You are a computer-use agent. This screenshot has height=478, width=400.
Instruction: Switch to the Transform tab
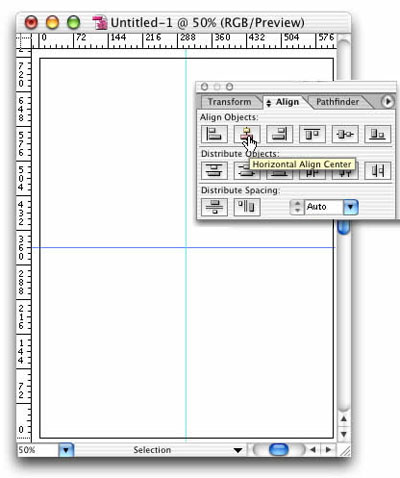(230, 102)
